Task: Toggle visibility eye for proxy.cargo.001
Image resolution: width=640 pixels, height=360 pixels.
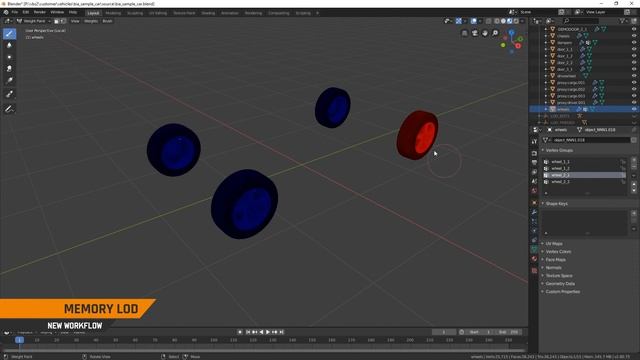Action: coord(634,82)
